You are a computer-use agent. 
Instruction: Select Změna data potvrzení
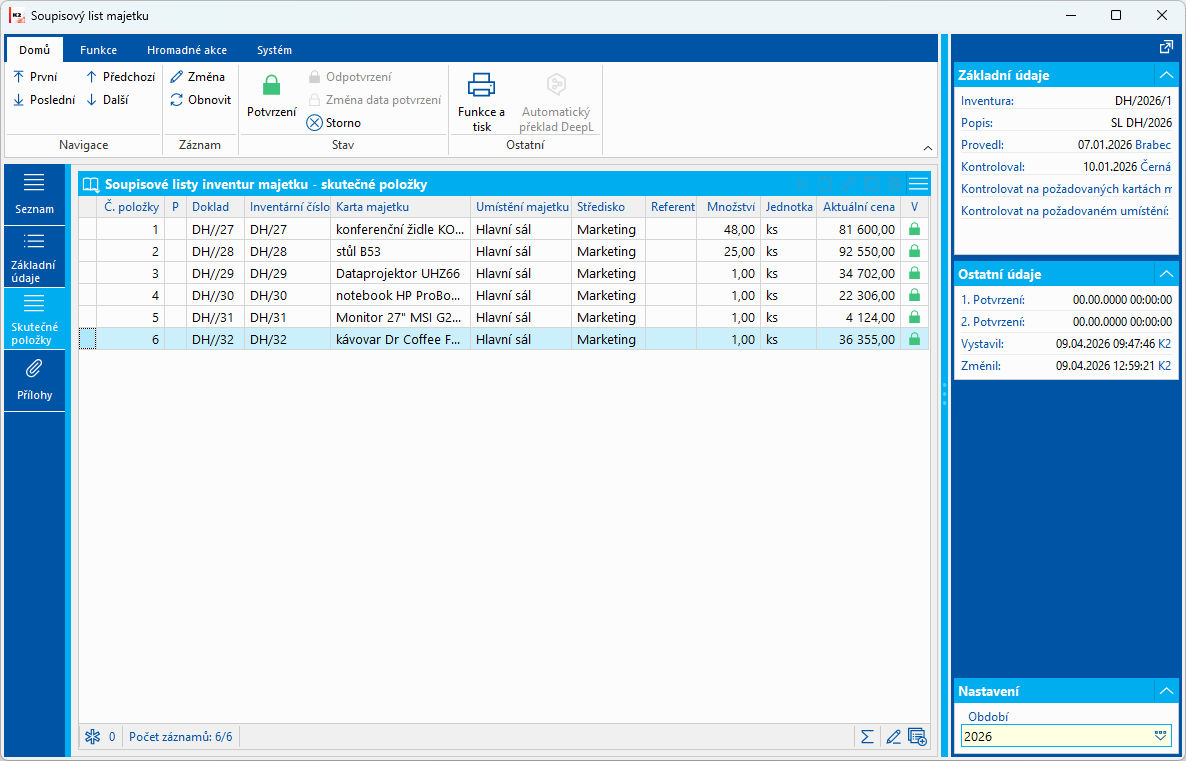[x=374, y=99]
